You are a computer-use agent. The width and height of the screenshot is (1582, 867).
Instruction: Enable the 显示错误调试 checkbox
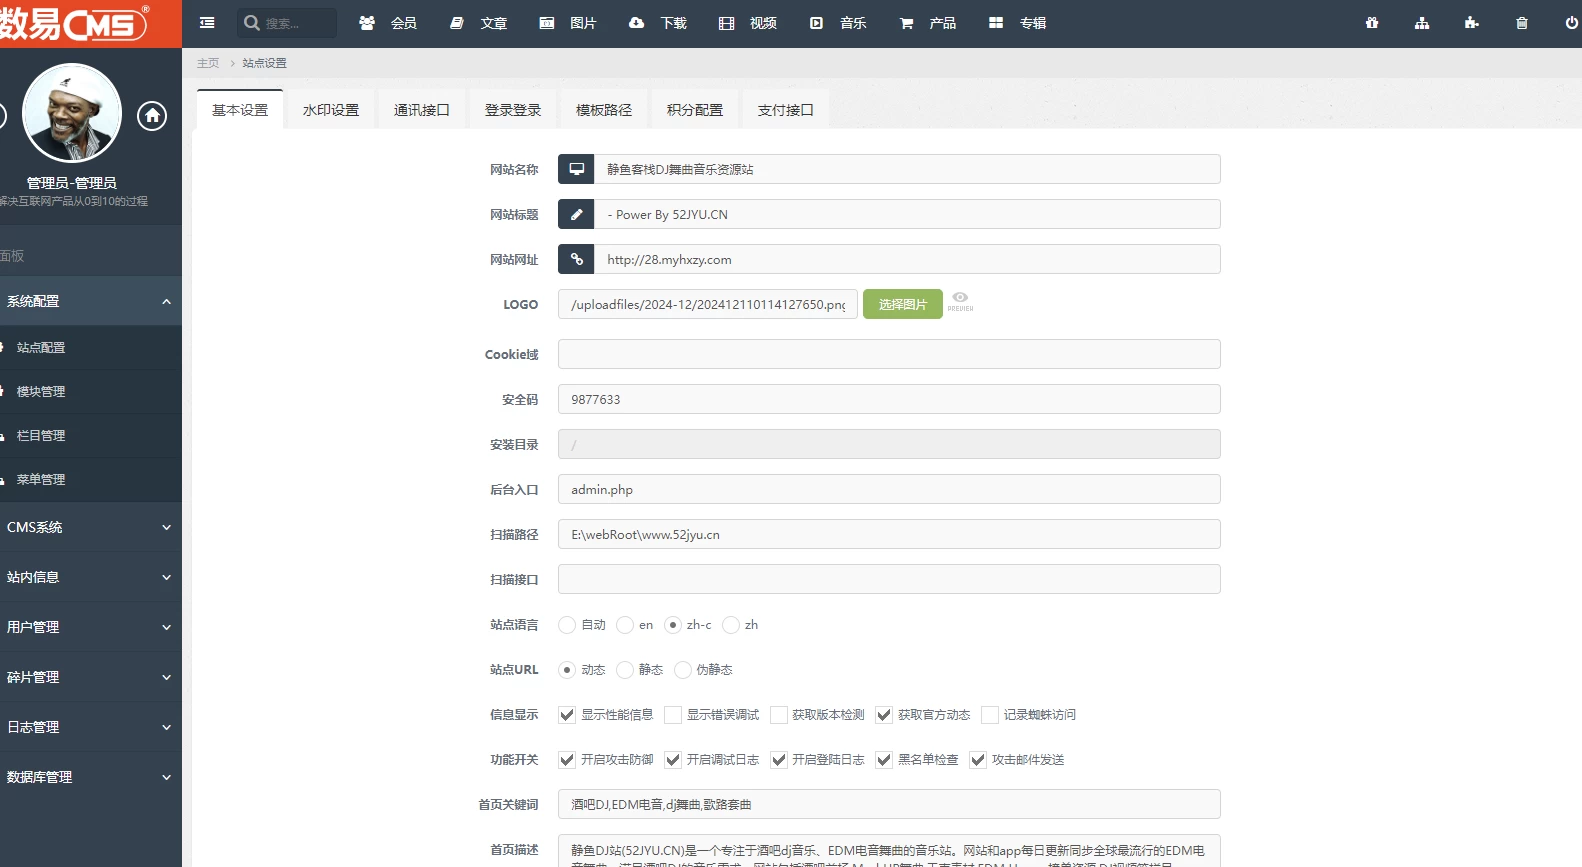pyautogui.click(x=673, y=715)
